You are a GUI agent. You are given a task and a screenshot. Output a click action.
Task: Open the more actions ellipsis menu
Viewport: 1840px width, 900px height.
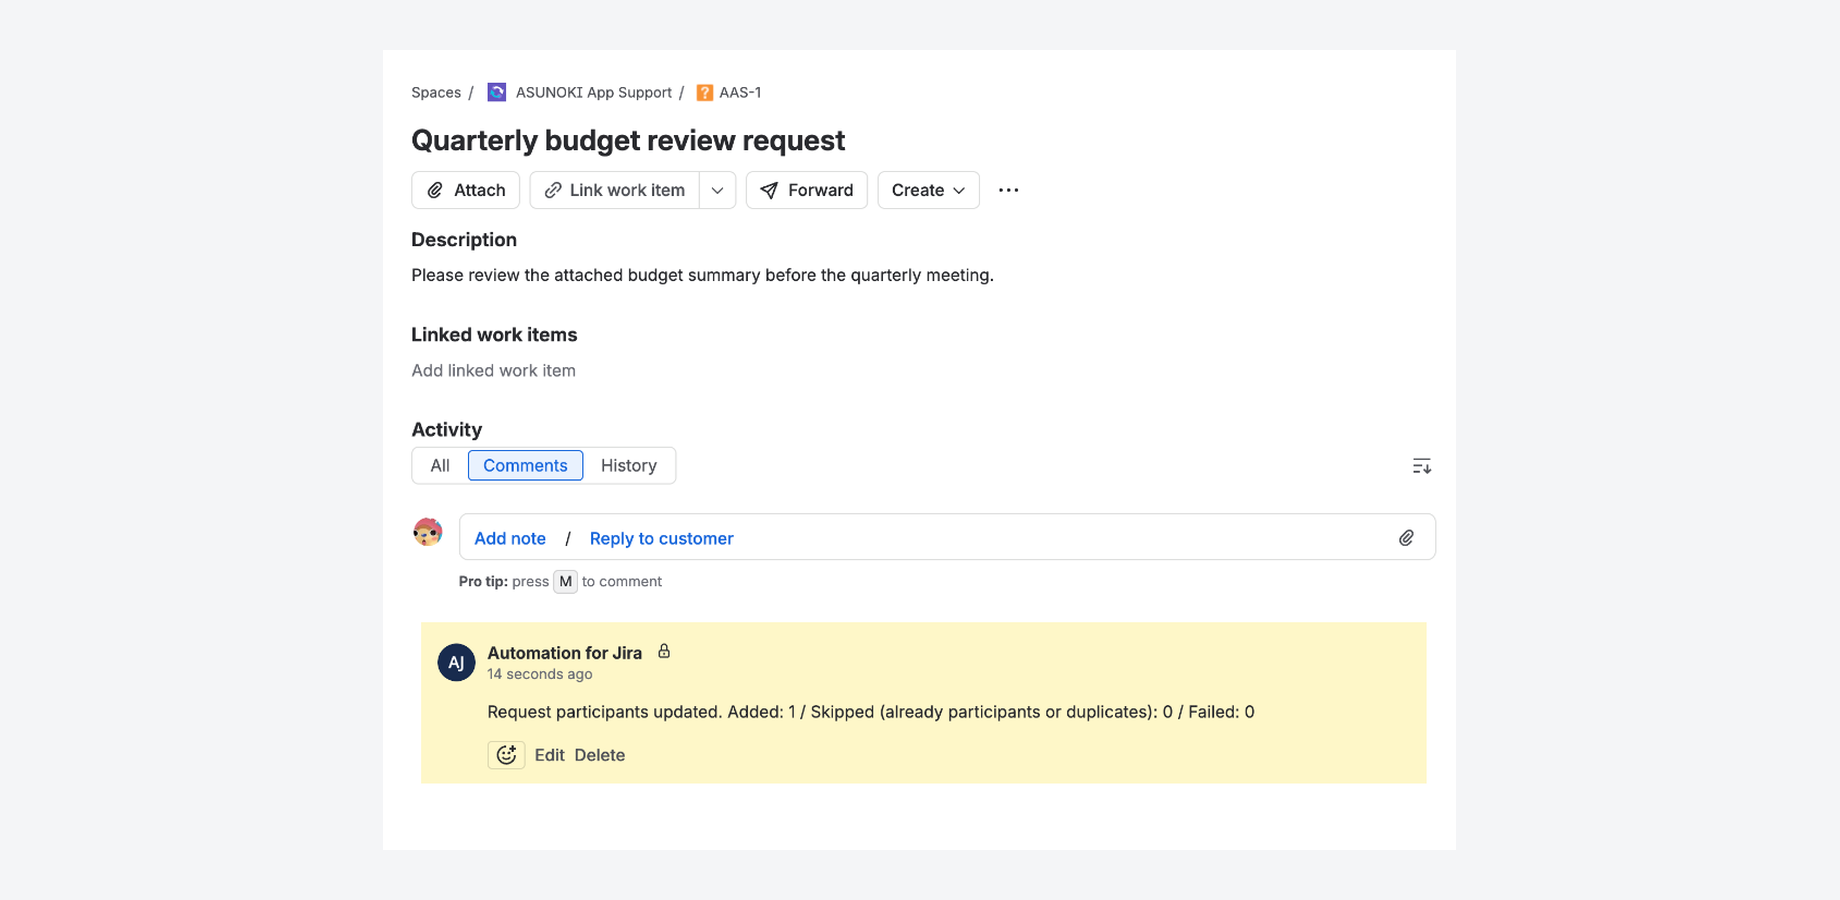coord(1008,190)
